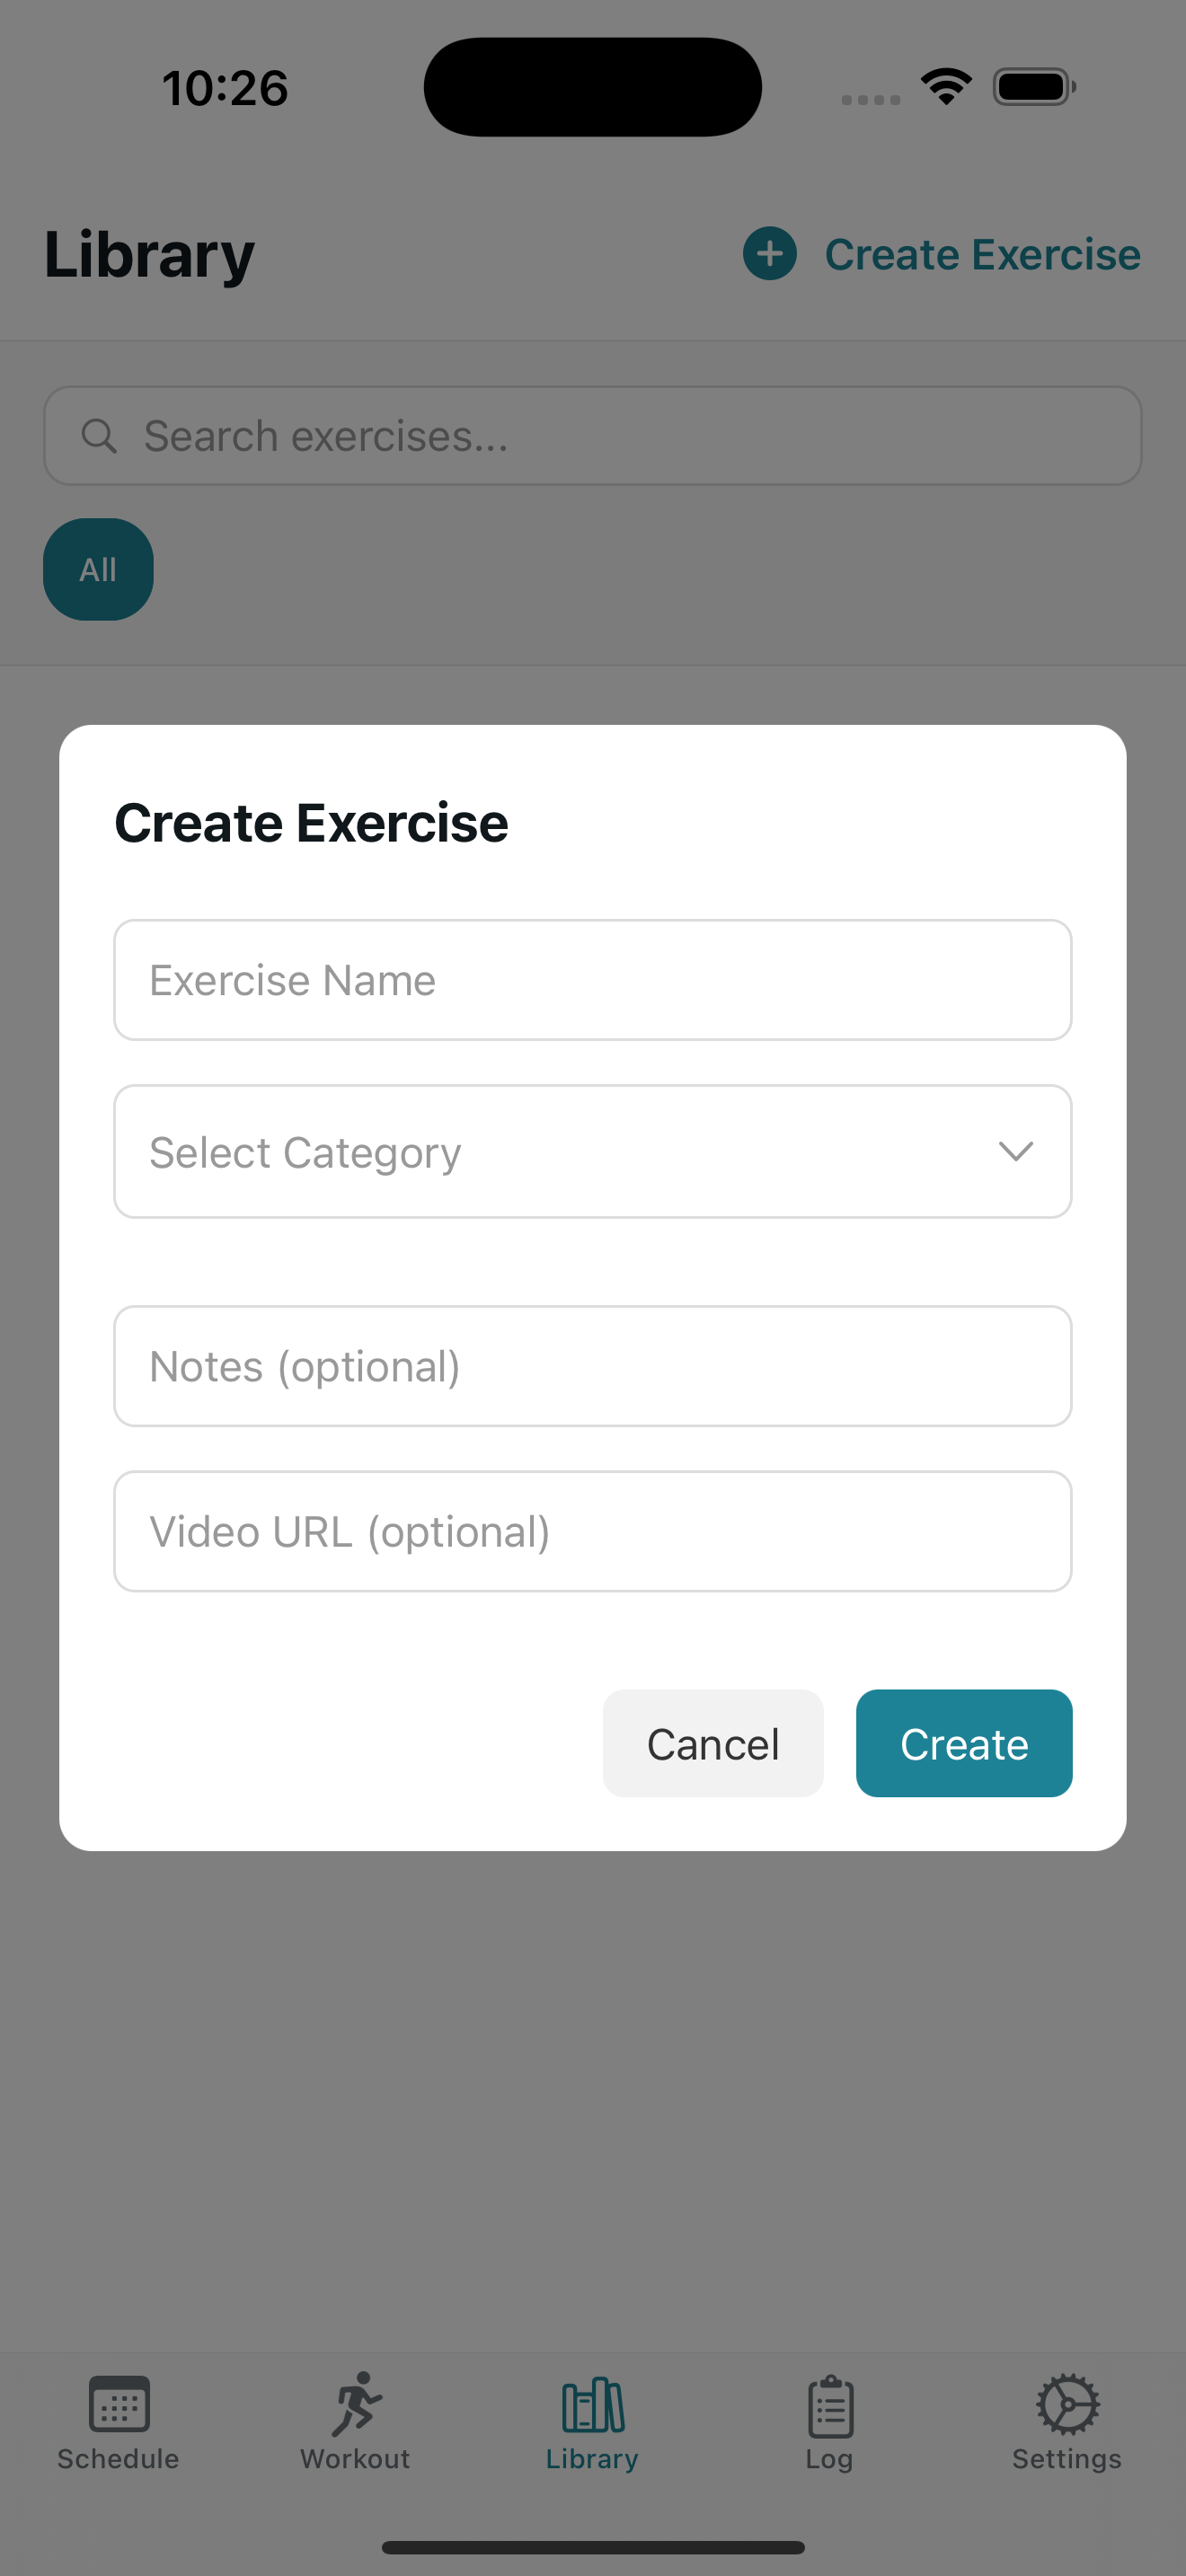Tap the plus icon next to Create Exercise

[x=768, y=253]
